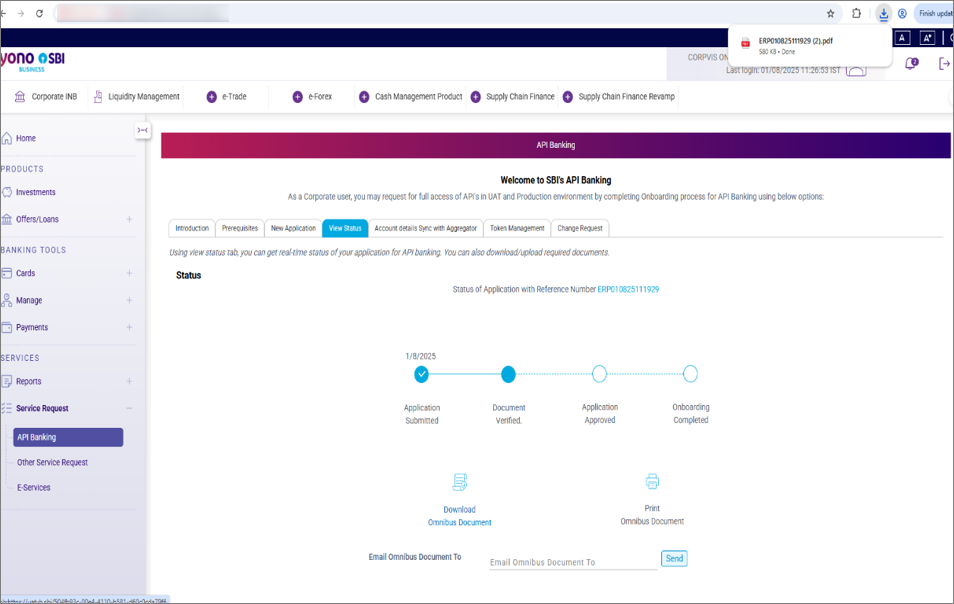The height and width of the screenshot is (604, 954).
Task: Click the e-Forex plus icon
Action: point(298,97)
